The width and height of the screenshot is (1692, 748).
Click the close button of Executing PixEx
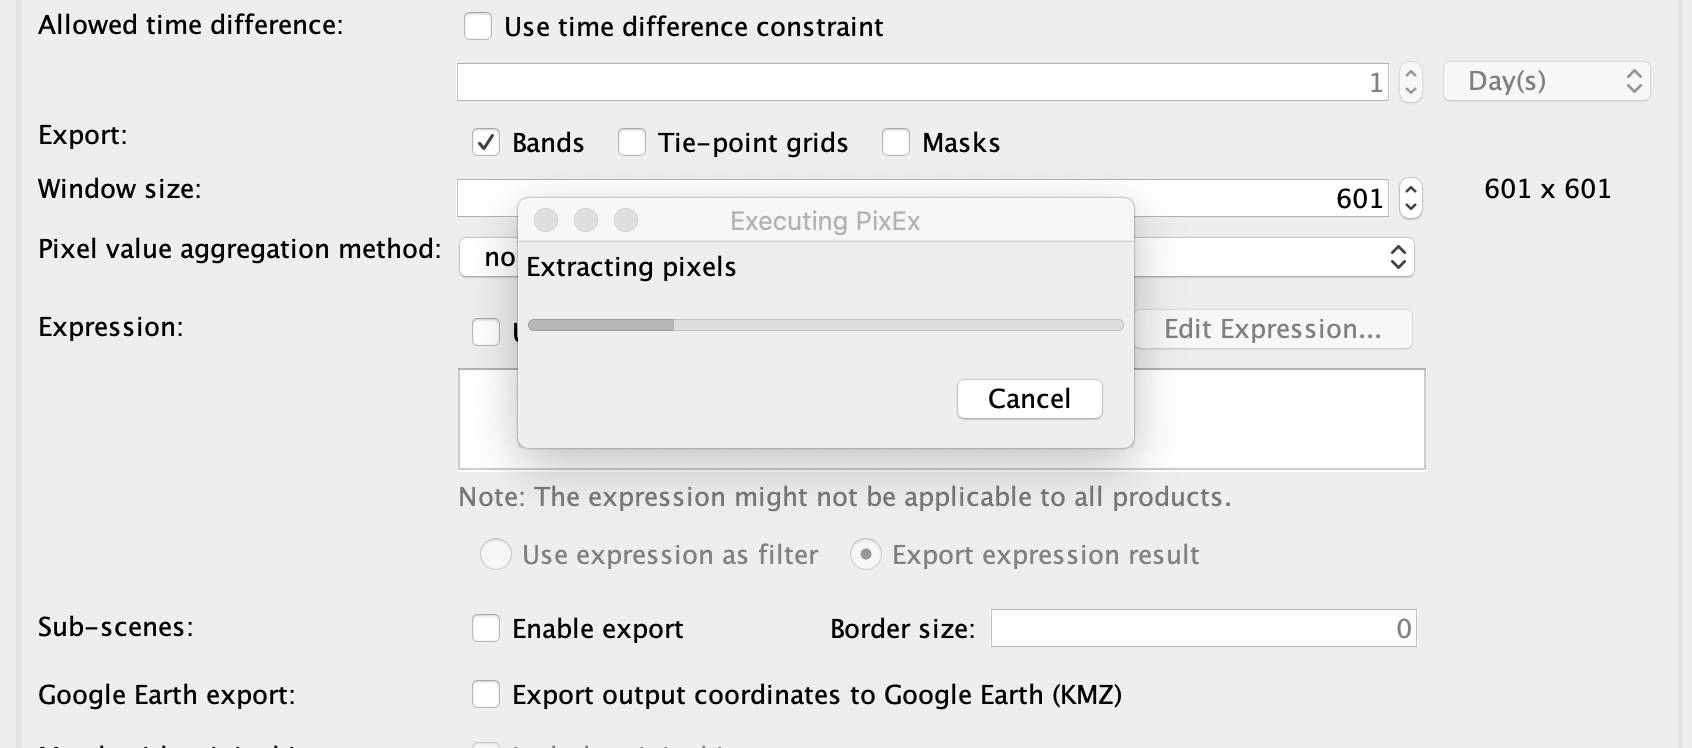click(x=546, y=220)
